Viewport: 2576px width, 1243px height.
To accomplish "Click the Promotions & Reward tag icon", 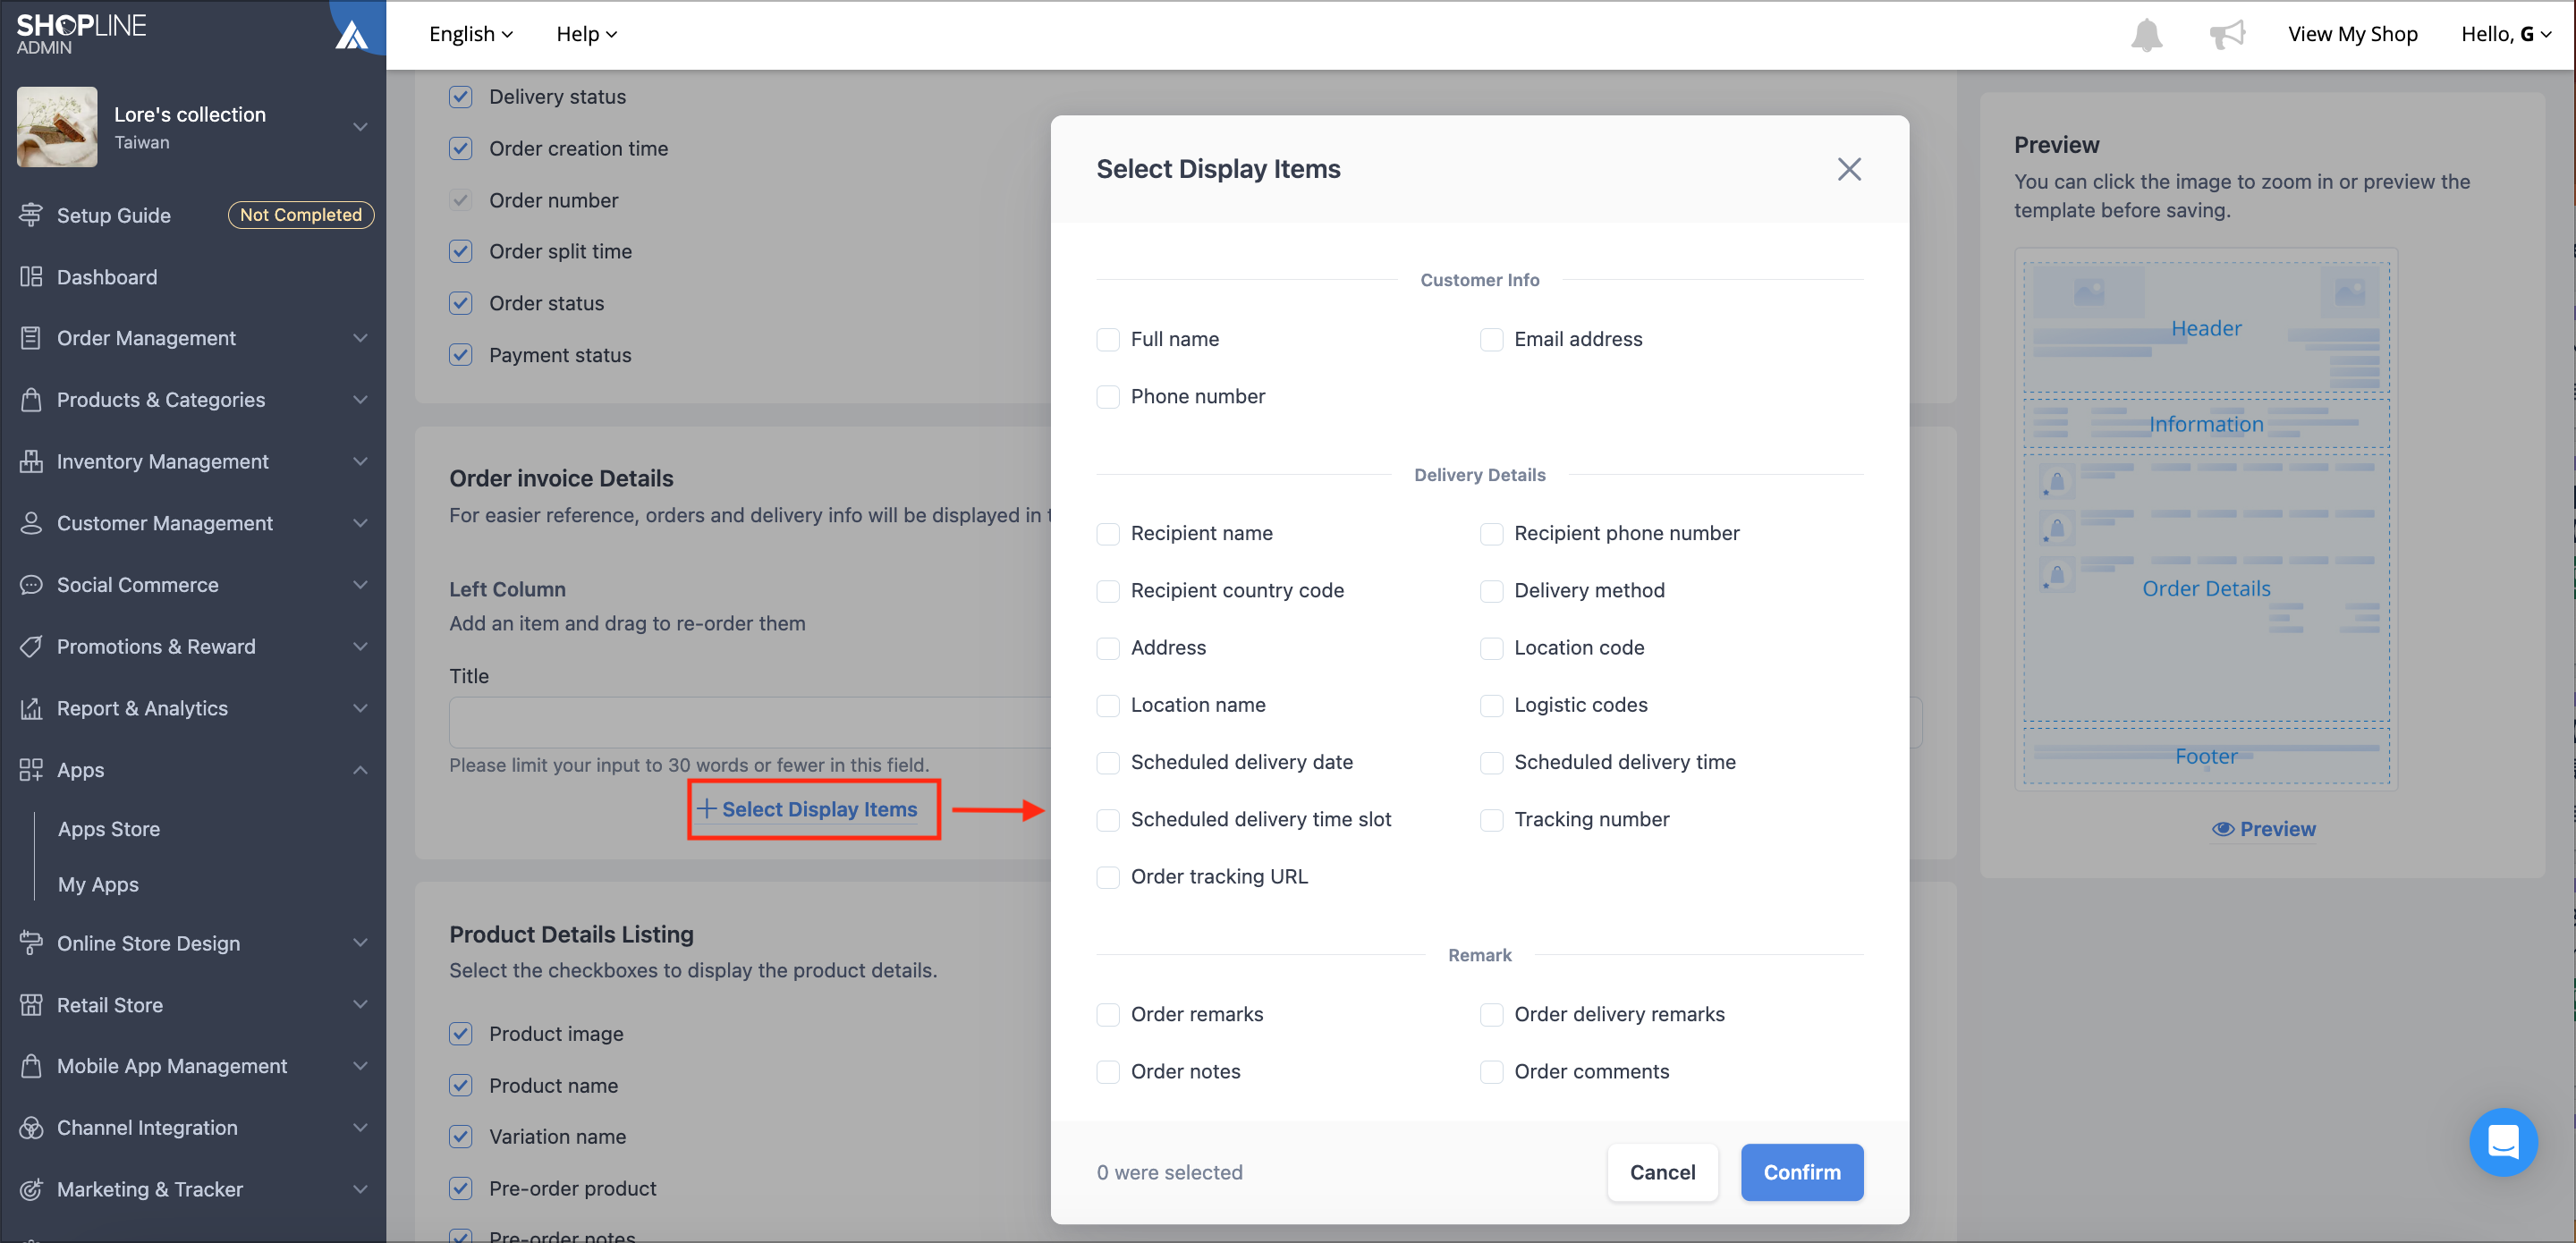I will [31, 646].
